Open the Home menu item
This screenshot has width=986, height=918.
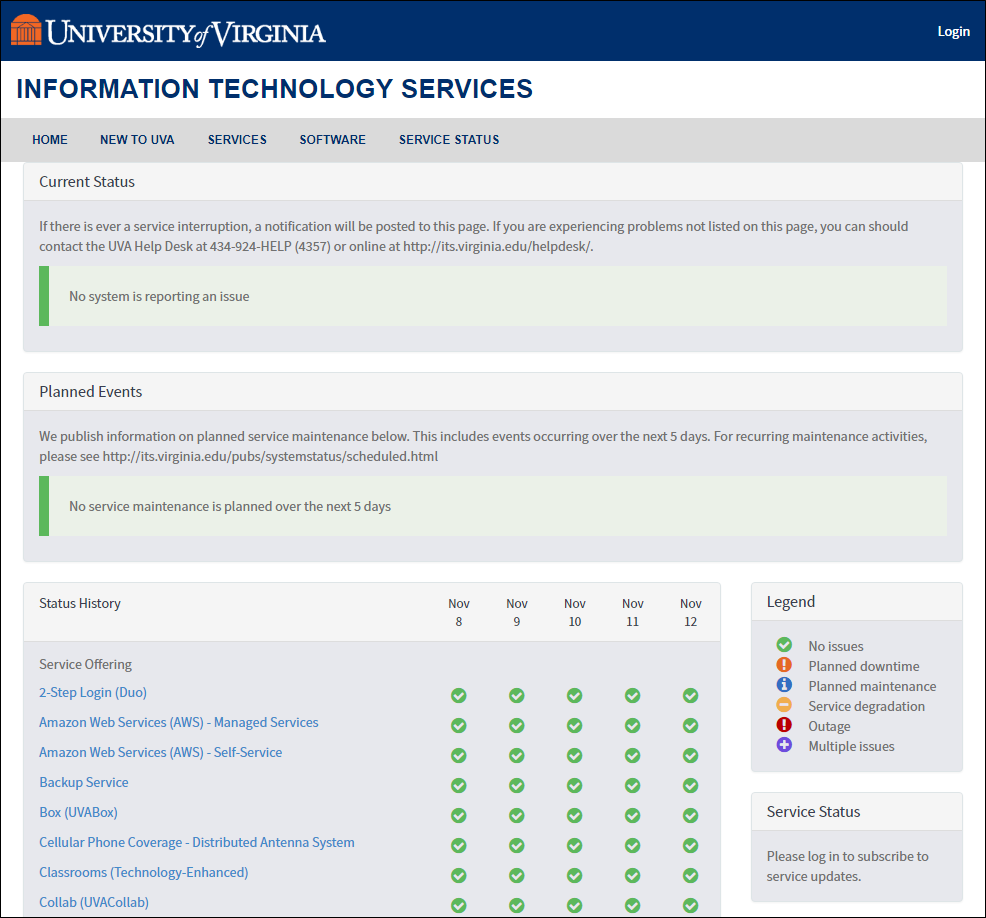[50, 140]
